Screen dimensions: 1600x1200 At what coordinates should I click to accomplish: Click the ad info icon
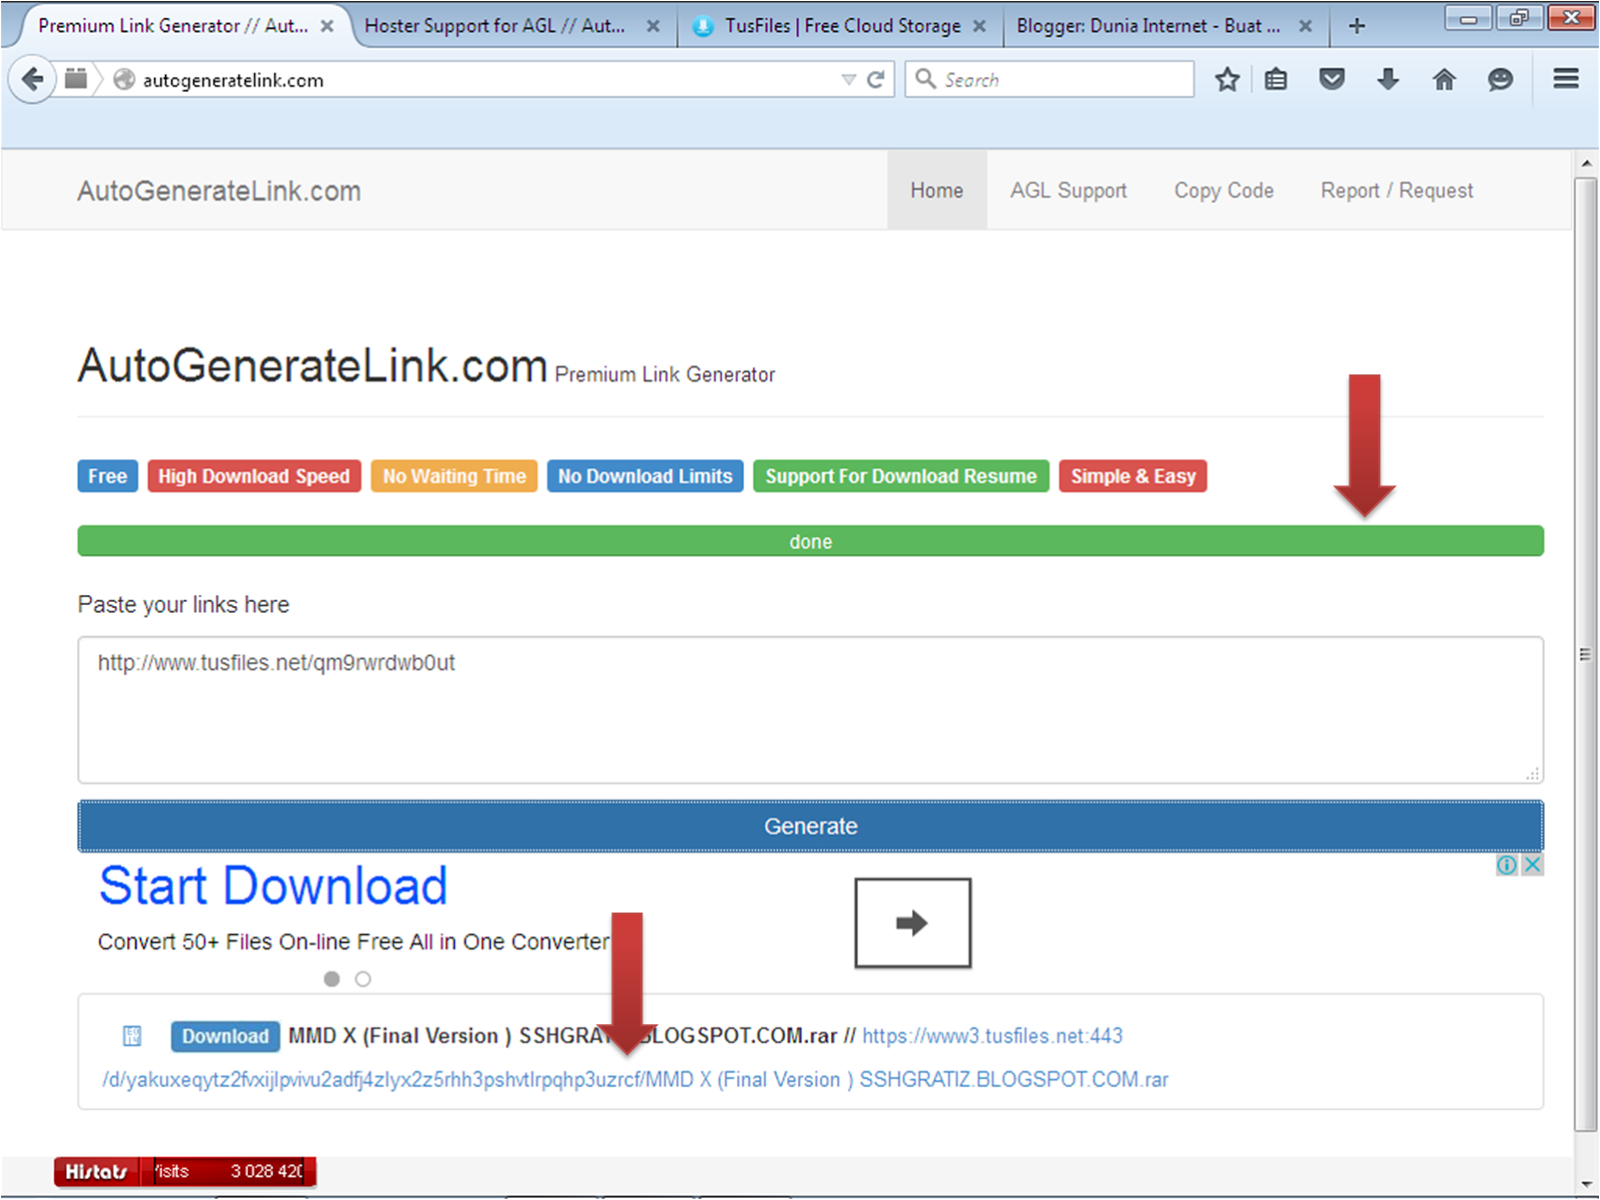pos(1507,865)
